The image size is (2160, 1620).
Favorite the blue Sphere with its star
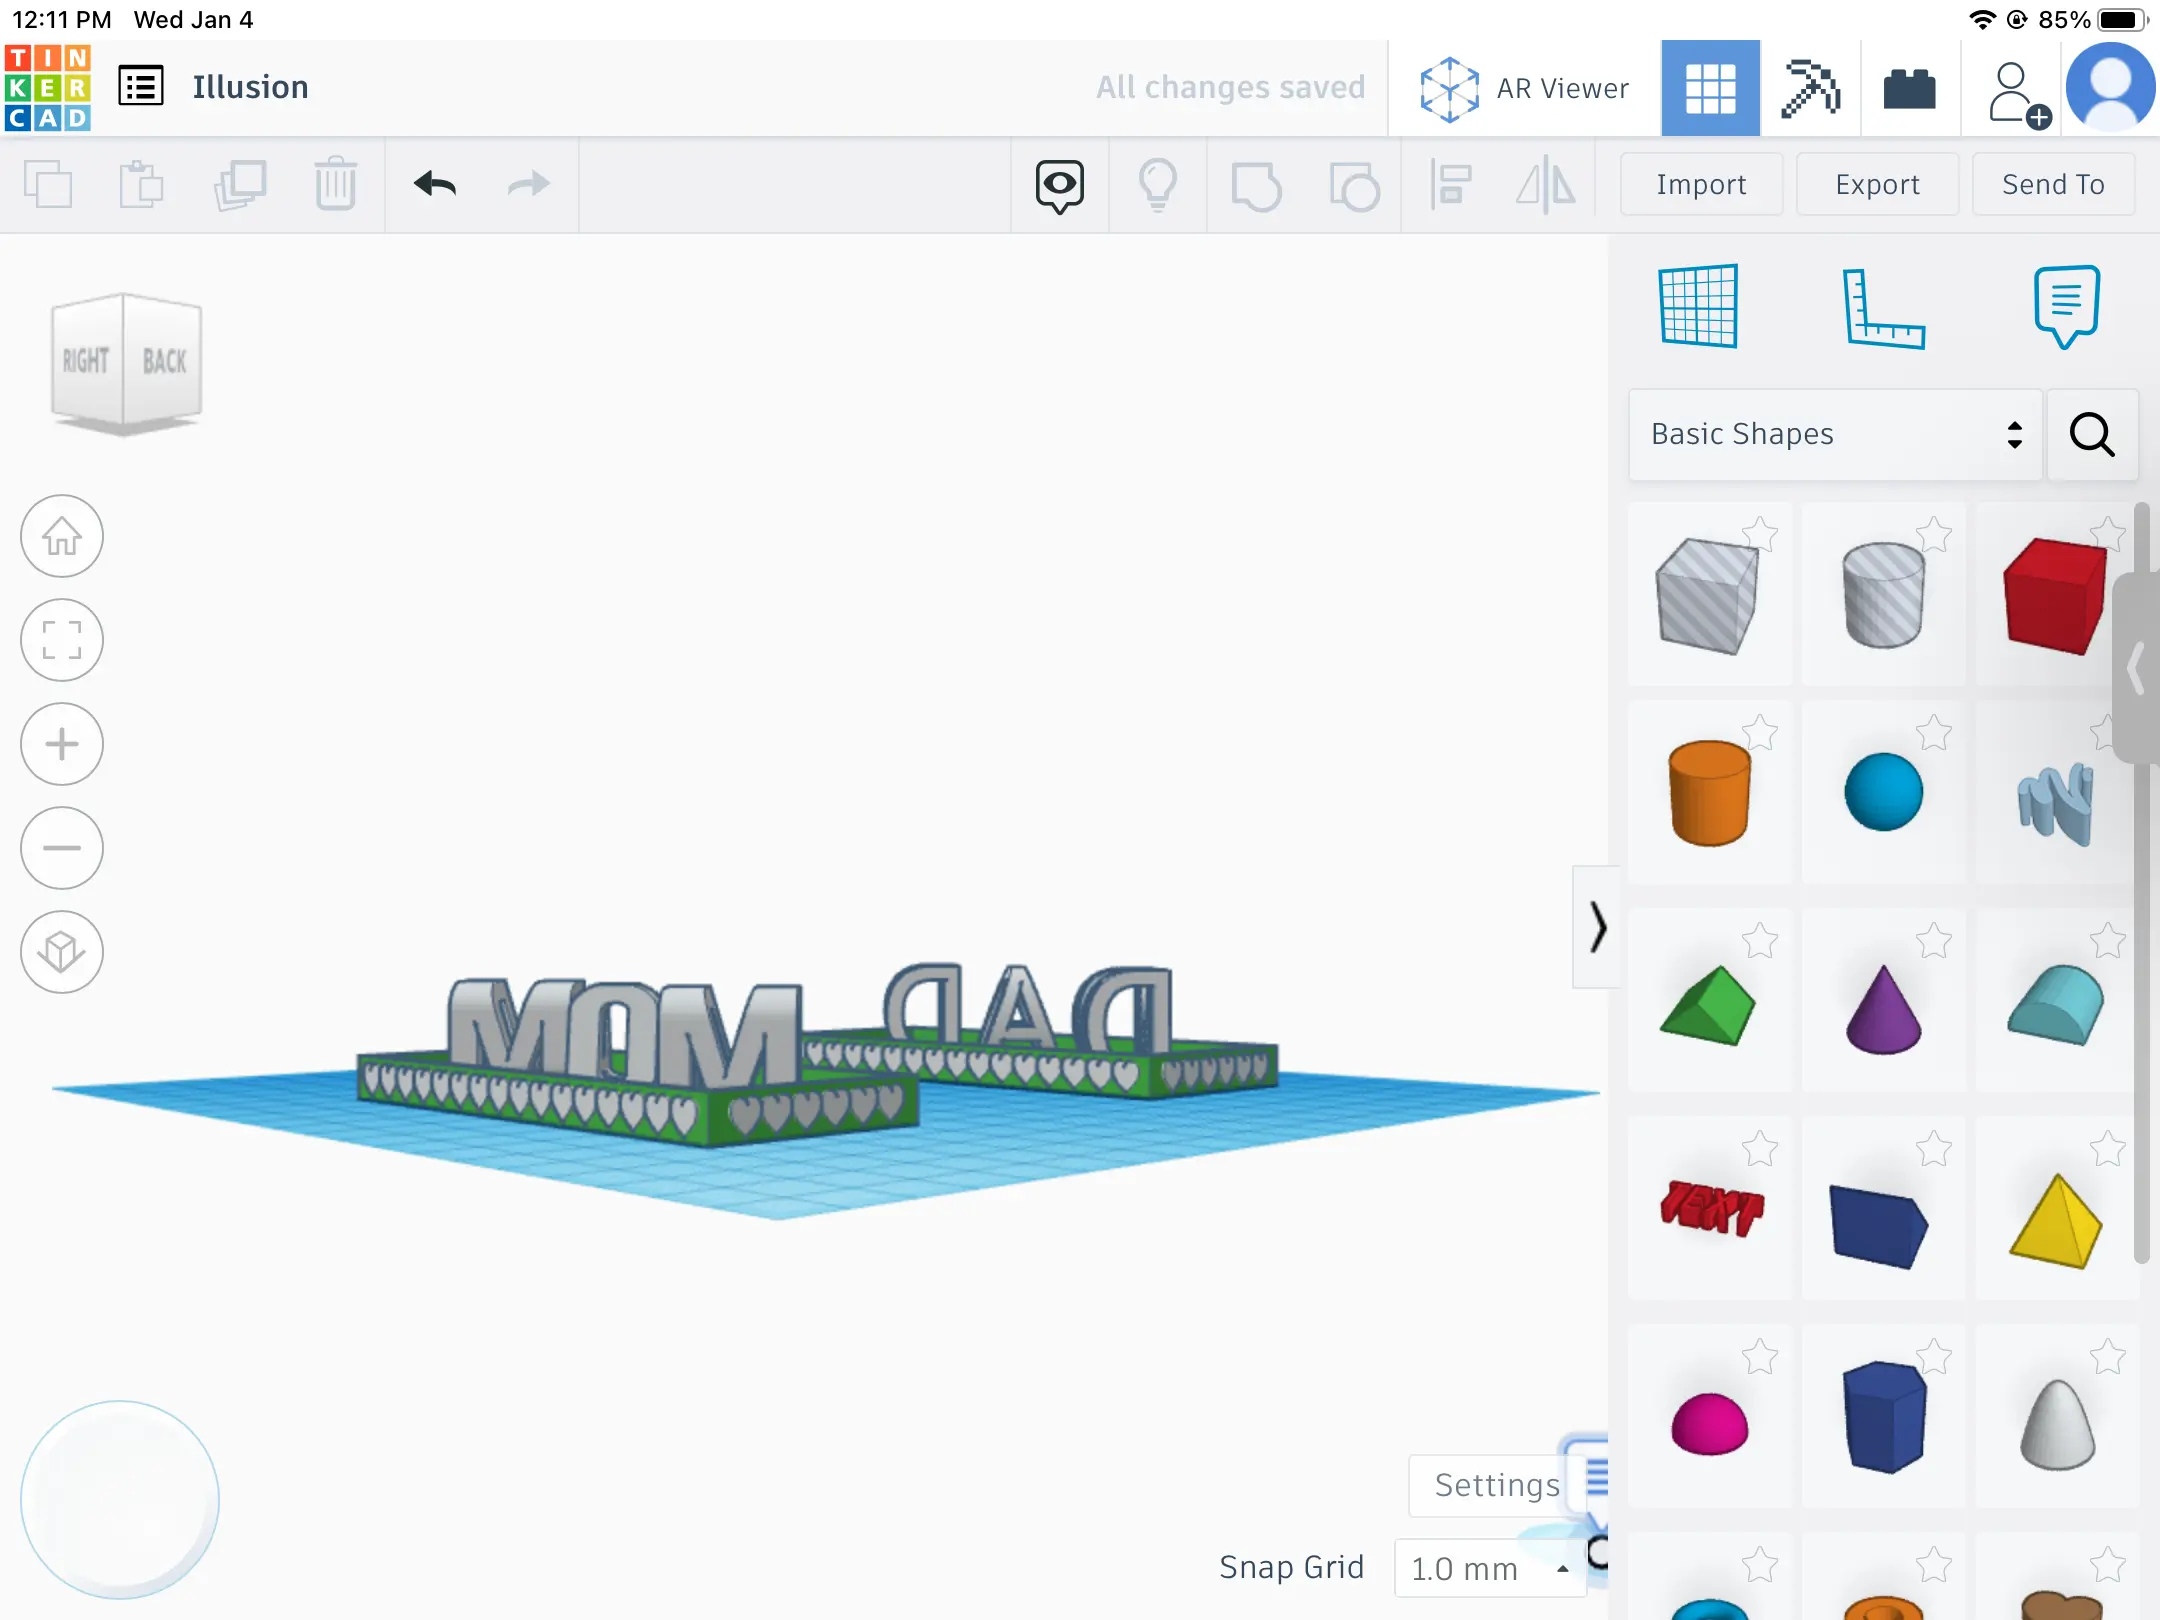click(1934, 732)
